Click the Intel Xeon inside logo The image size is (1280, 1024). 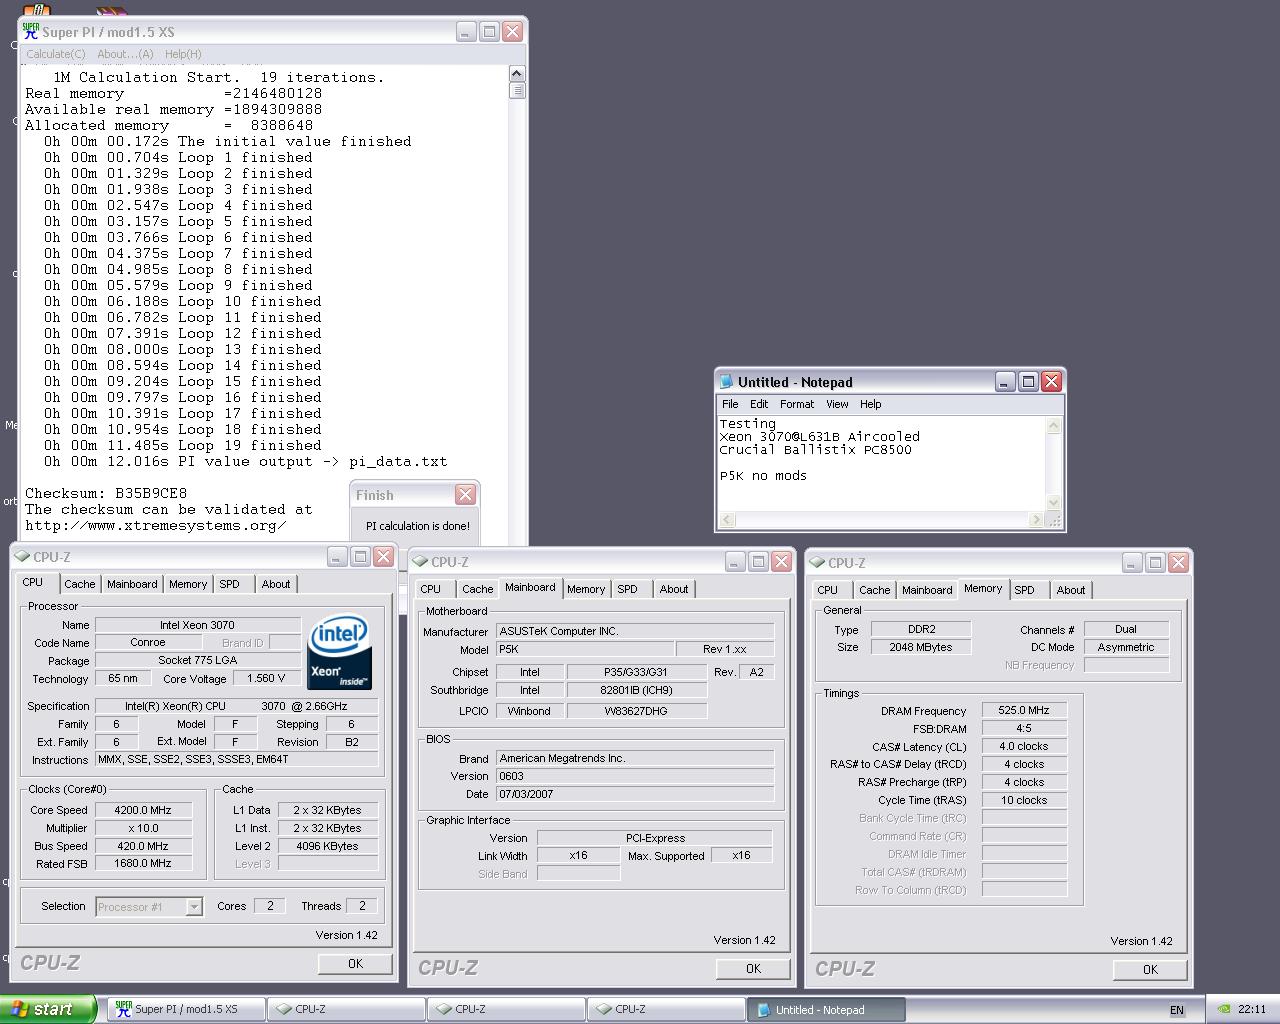pyautogui.click(x=340, y=652)
